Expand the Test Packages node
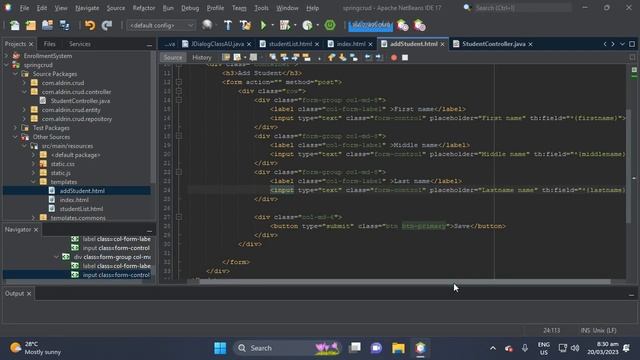This screenshot has width=640, height=360. 15,128
